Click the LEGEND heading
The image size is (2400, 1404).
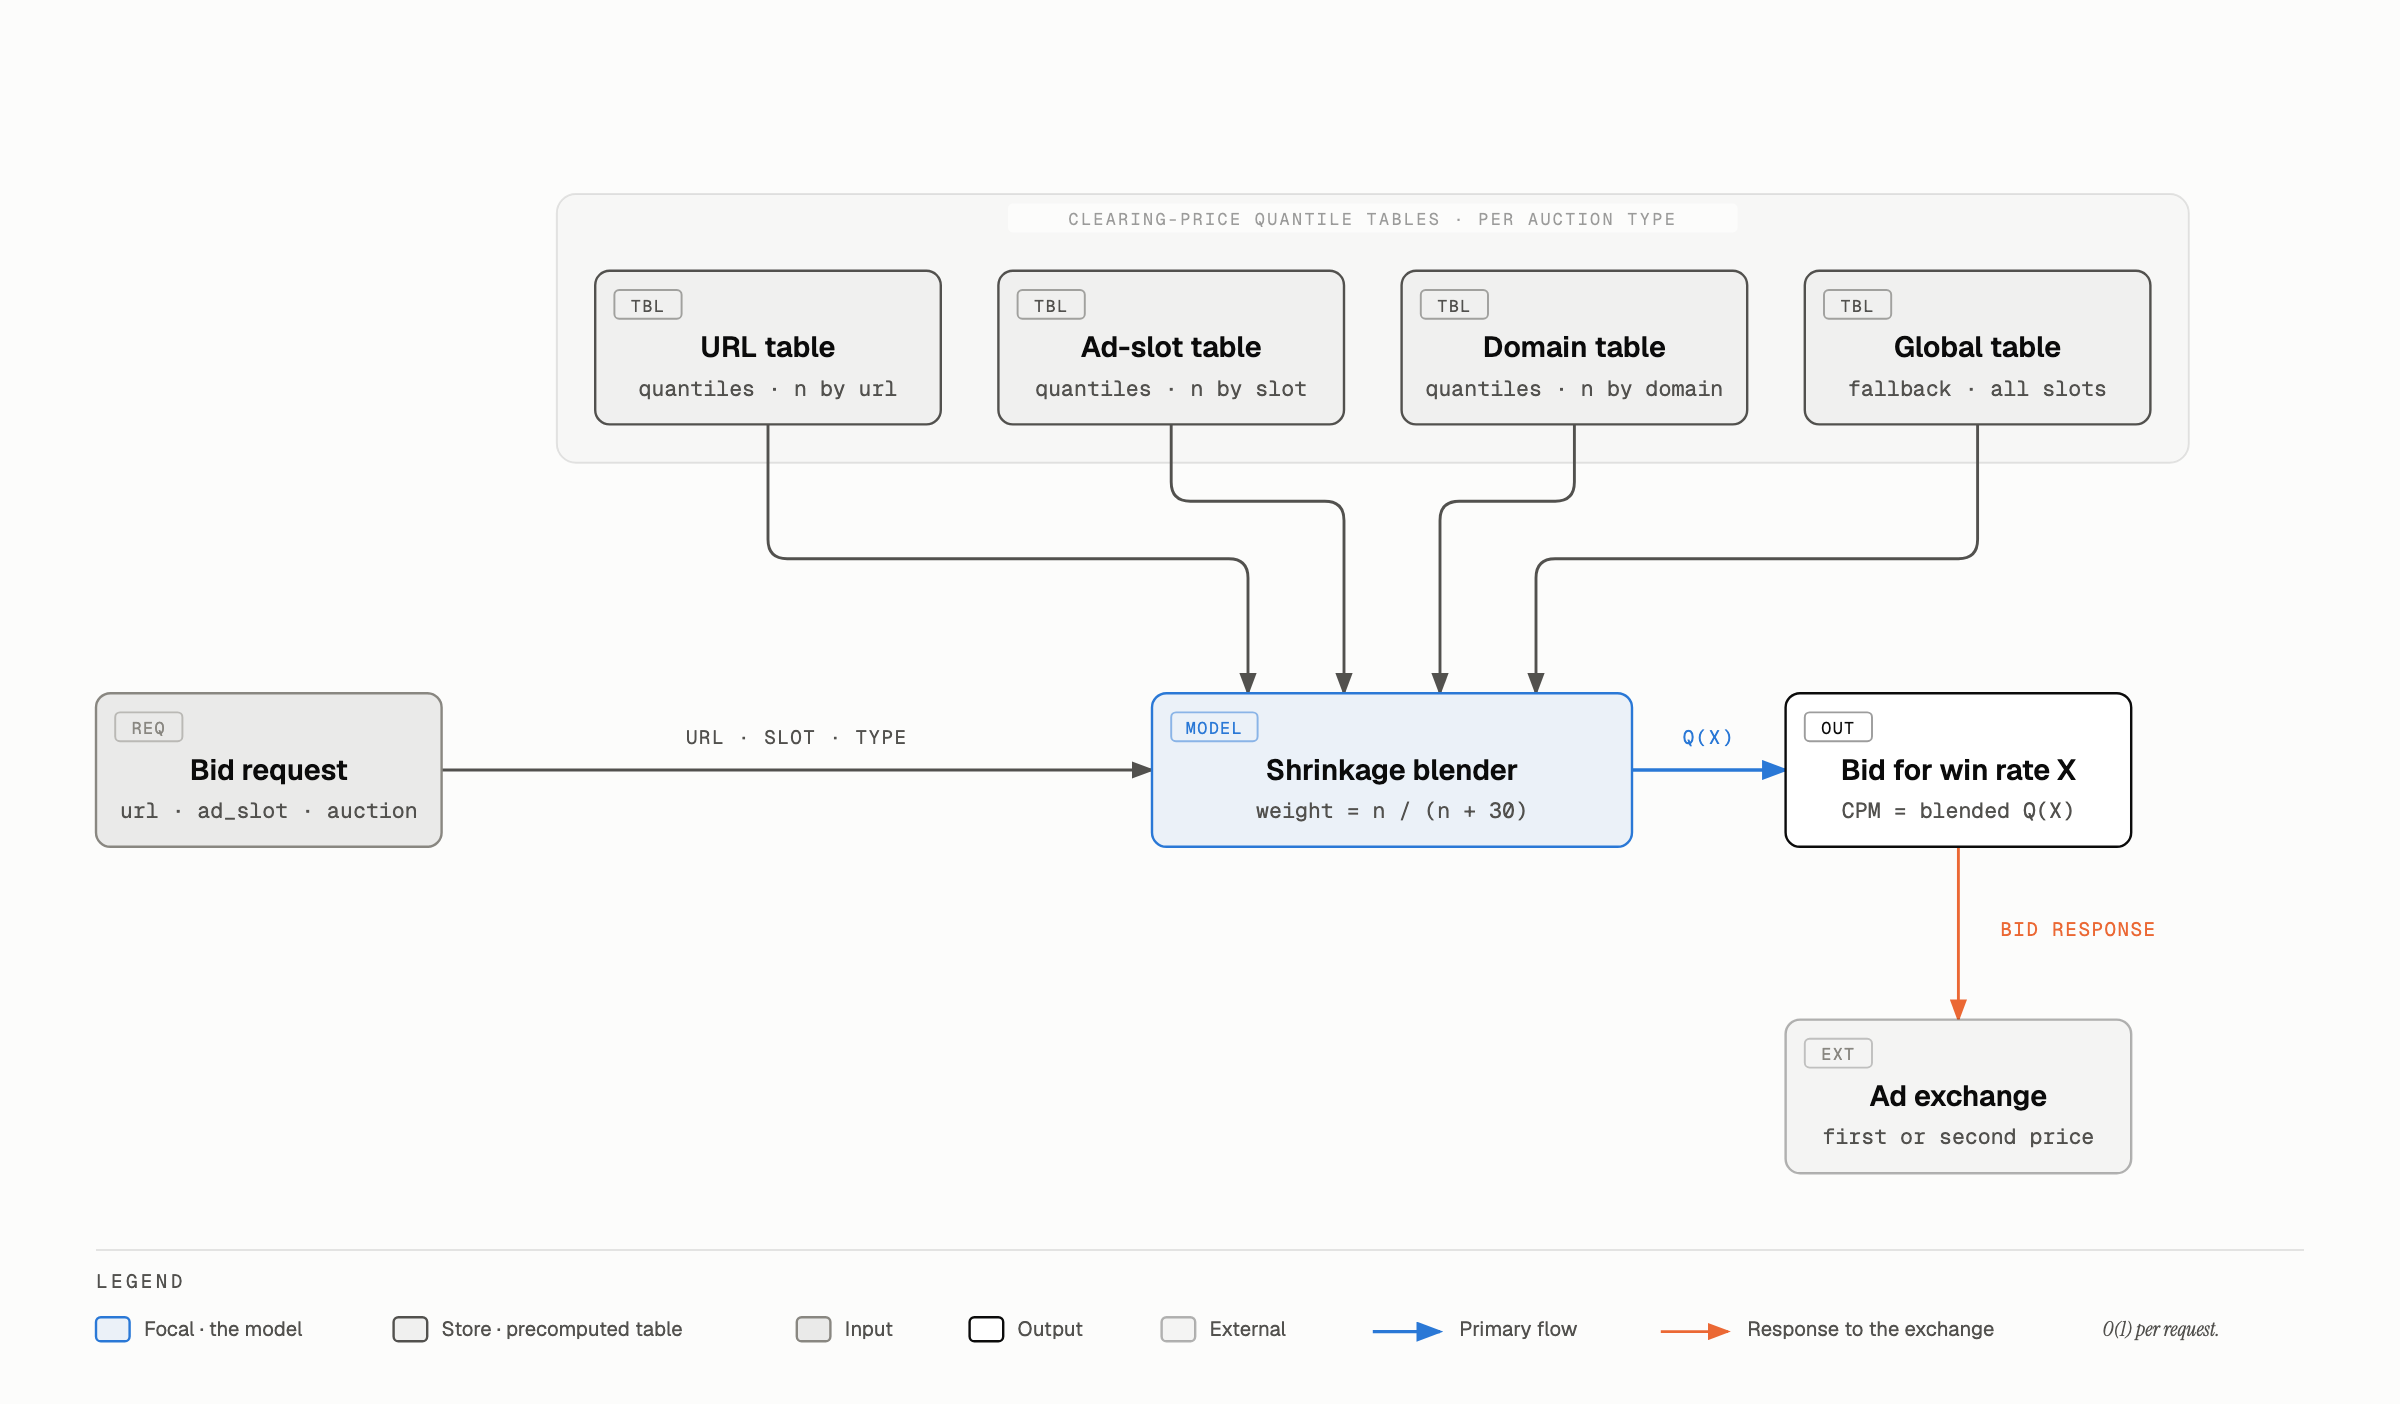pyautogui.click(x=140, y=1281)
